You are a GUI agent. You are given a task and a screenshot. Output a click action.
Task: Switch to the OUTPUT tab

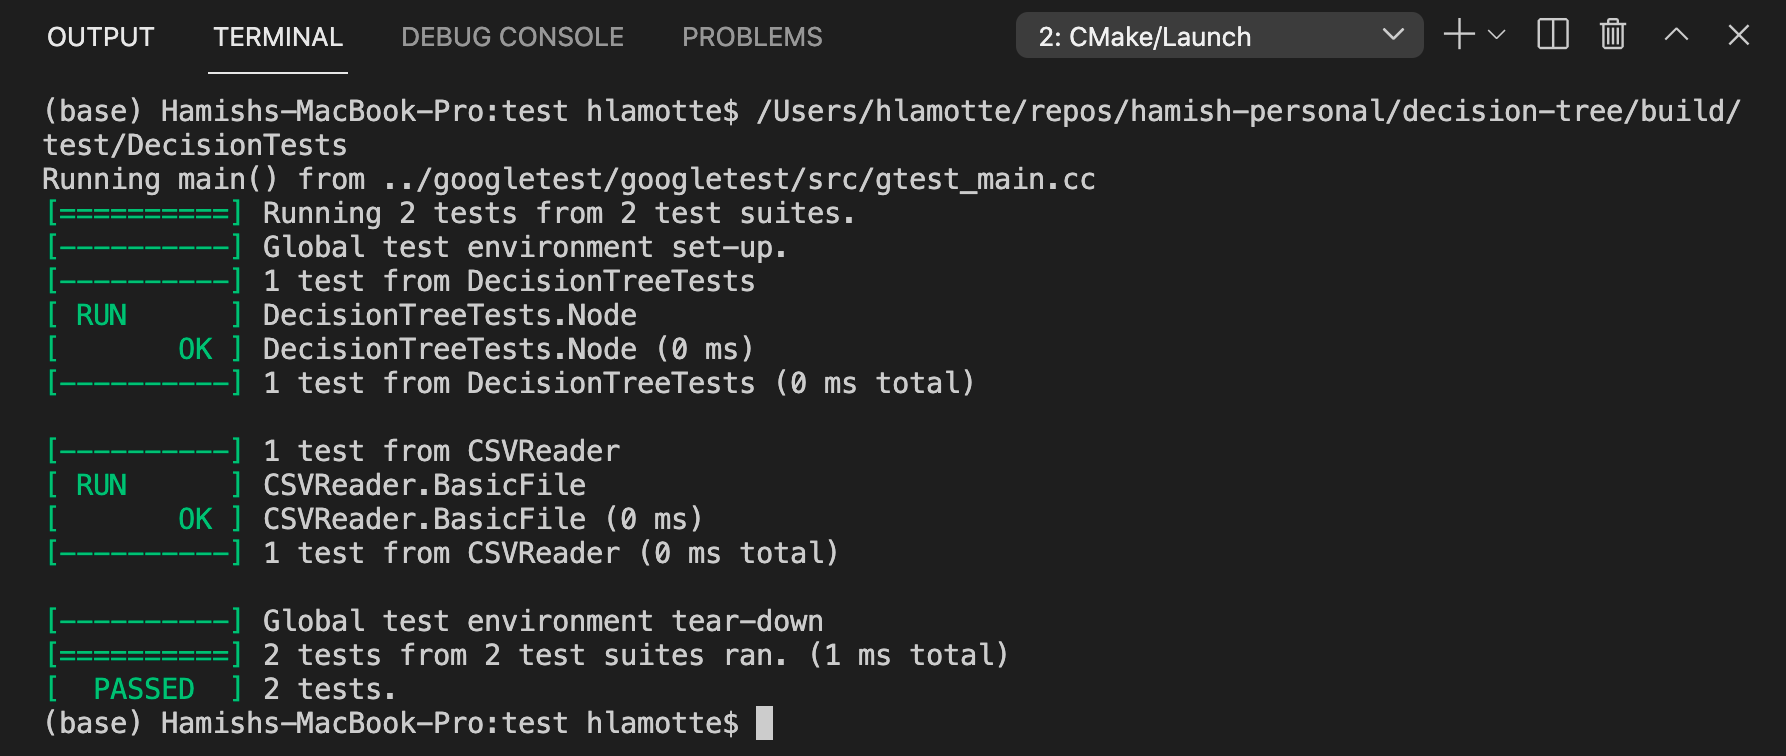[x=100, y=37]
